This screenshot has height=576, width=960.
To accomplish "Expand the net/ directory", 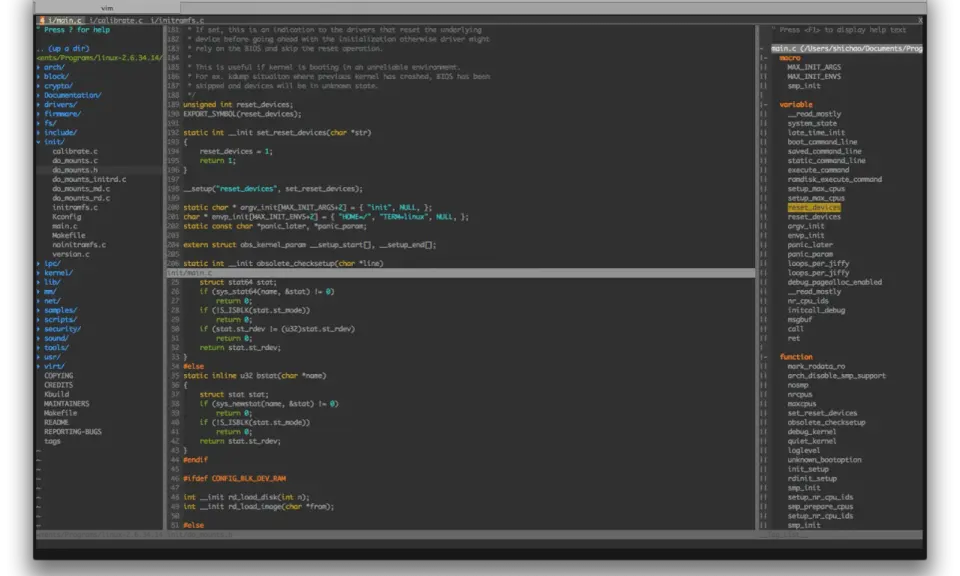I will (52, 301).
